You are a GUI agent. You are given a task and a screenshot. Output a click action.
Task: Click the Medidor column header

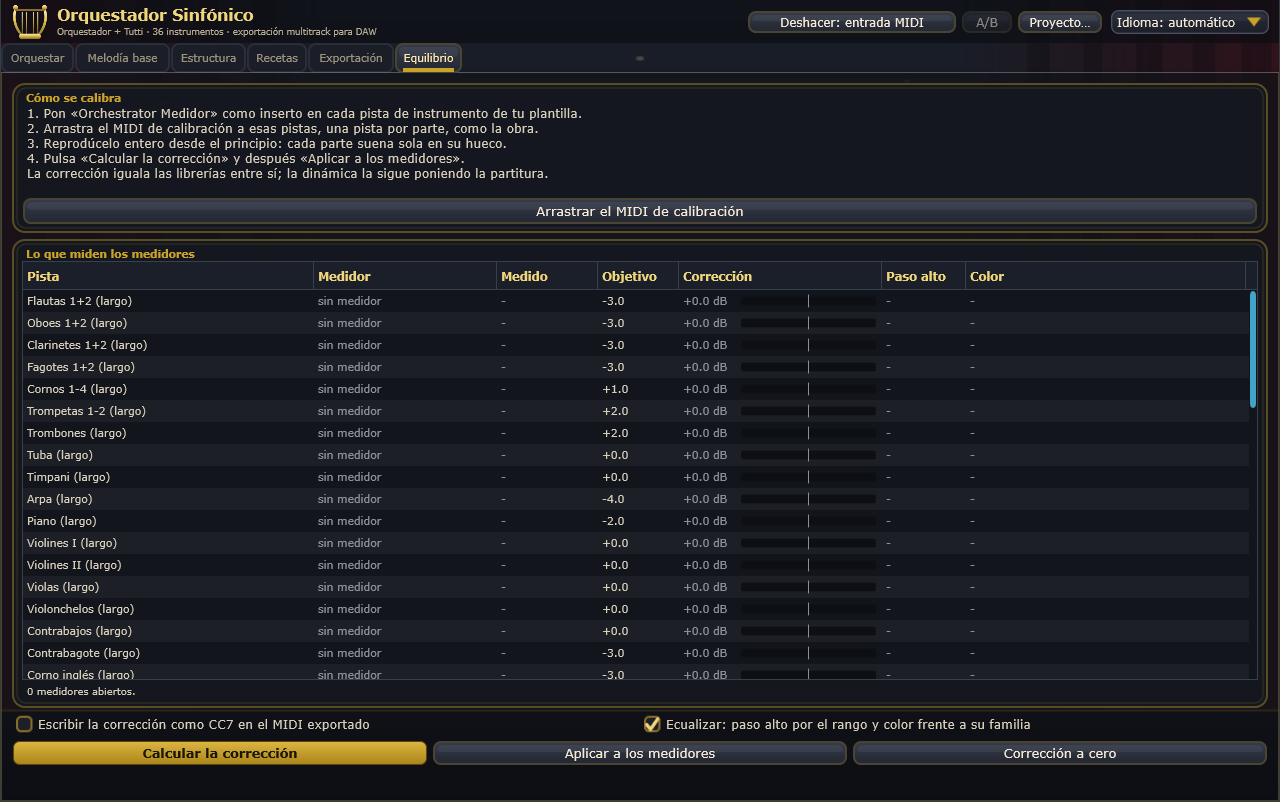pos(405,276)
